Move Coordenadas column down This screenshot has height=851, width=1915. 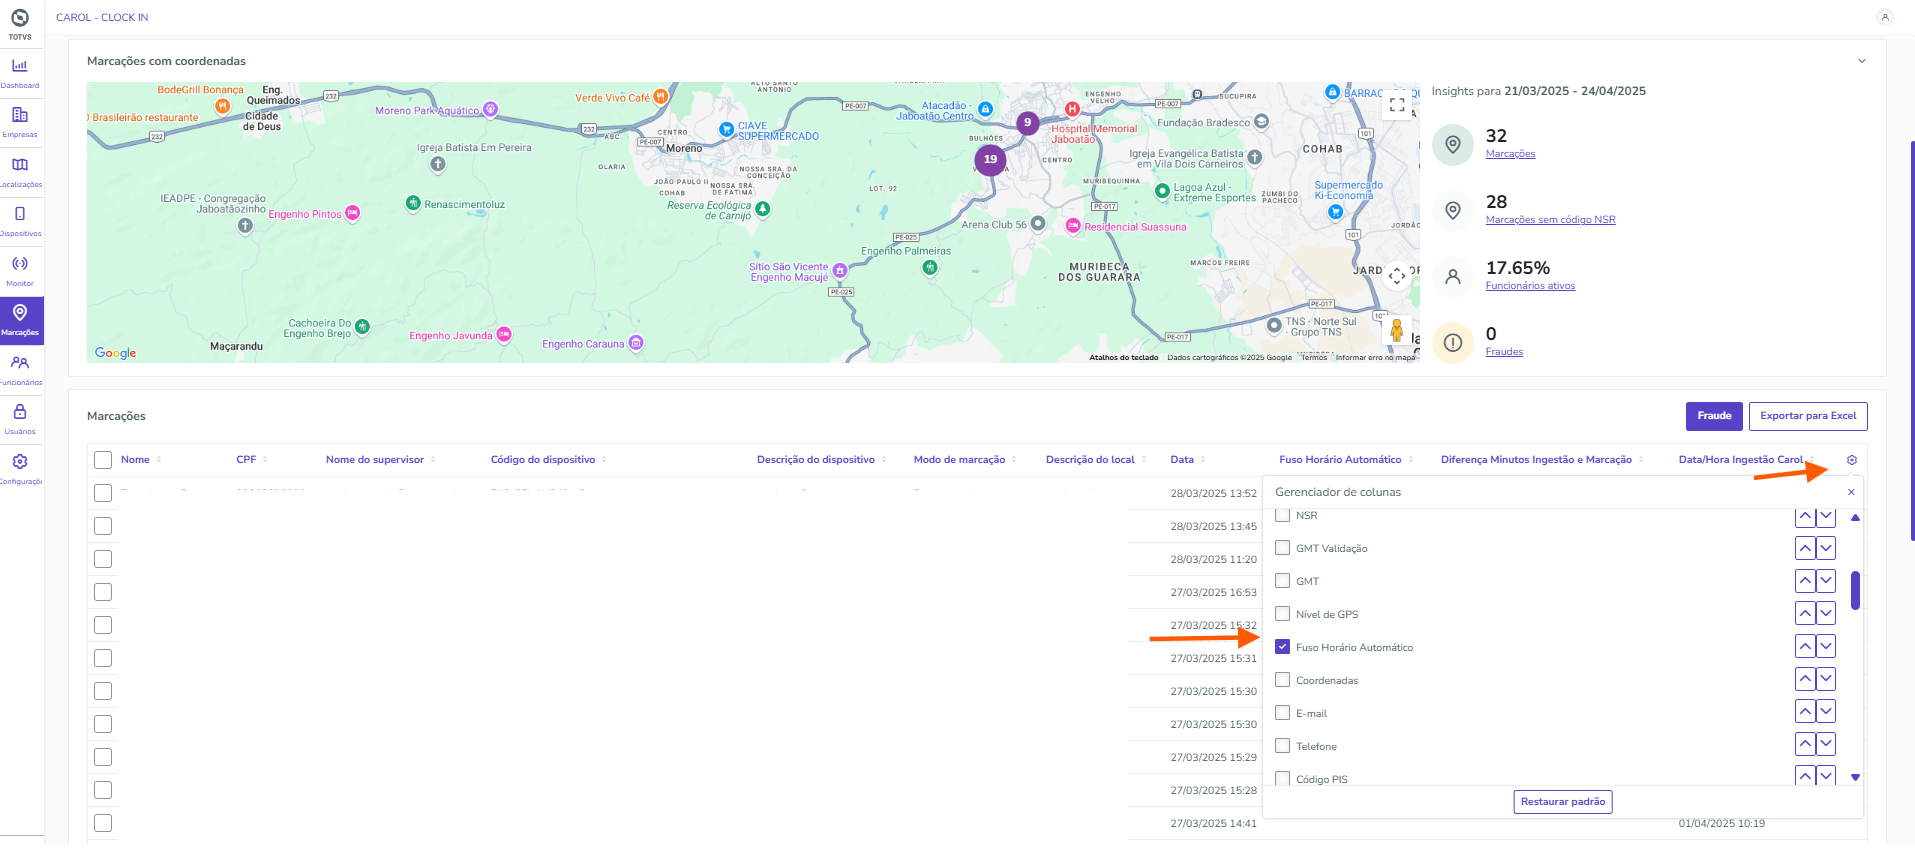pyautogui.click(x=1826, y=680)
